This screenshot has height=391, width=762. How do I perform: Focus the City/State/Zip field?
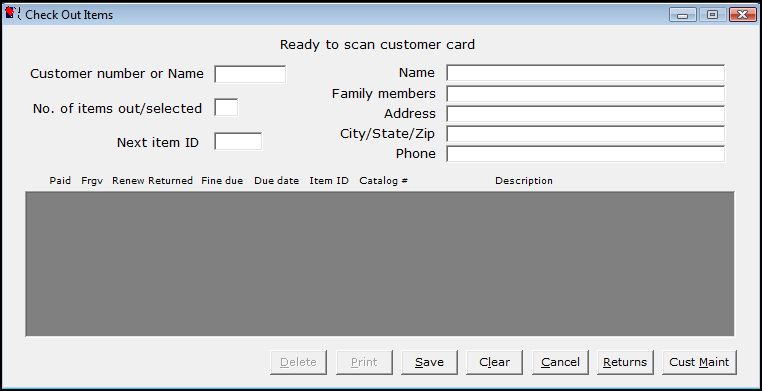[586, 134]
